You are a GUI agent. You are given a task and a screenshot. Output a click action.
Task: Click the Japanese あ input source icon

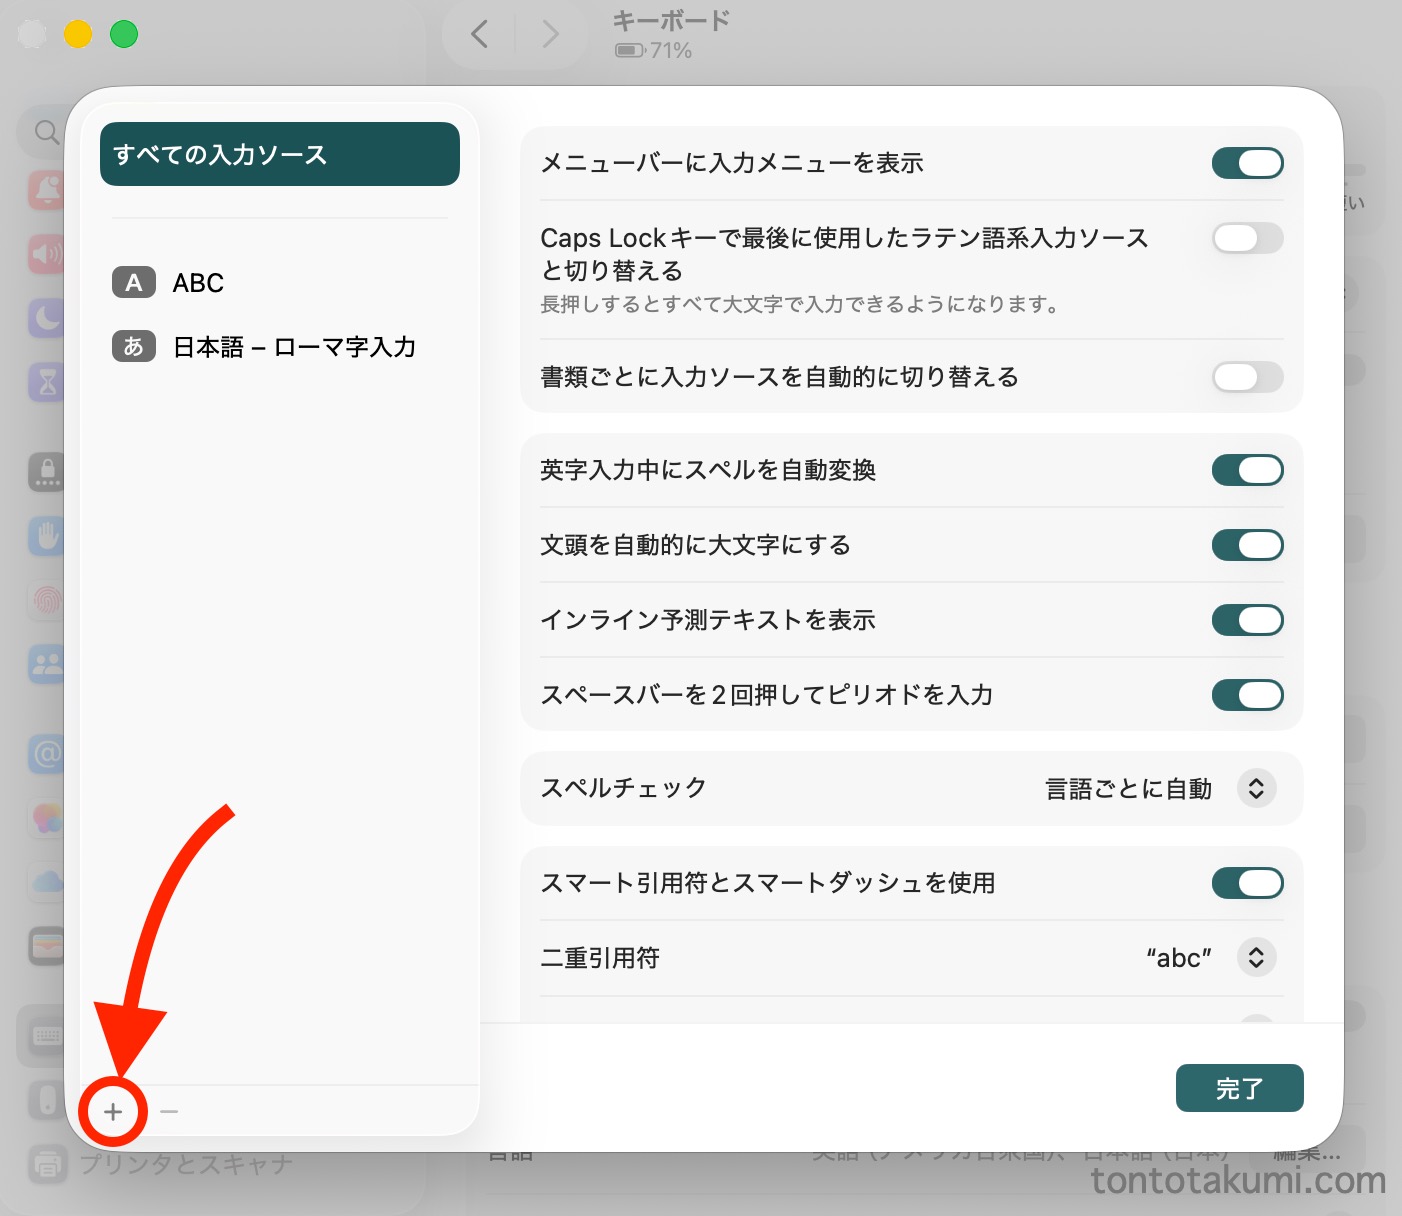tap(134, 347)
